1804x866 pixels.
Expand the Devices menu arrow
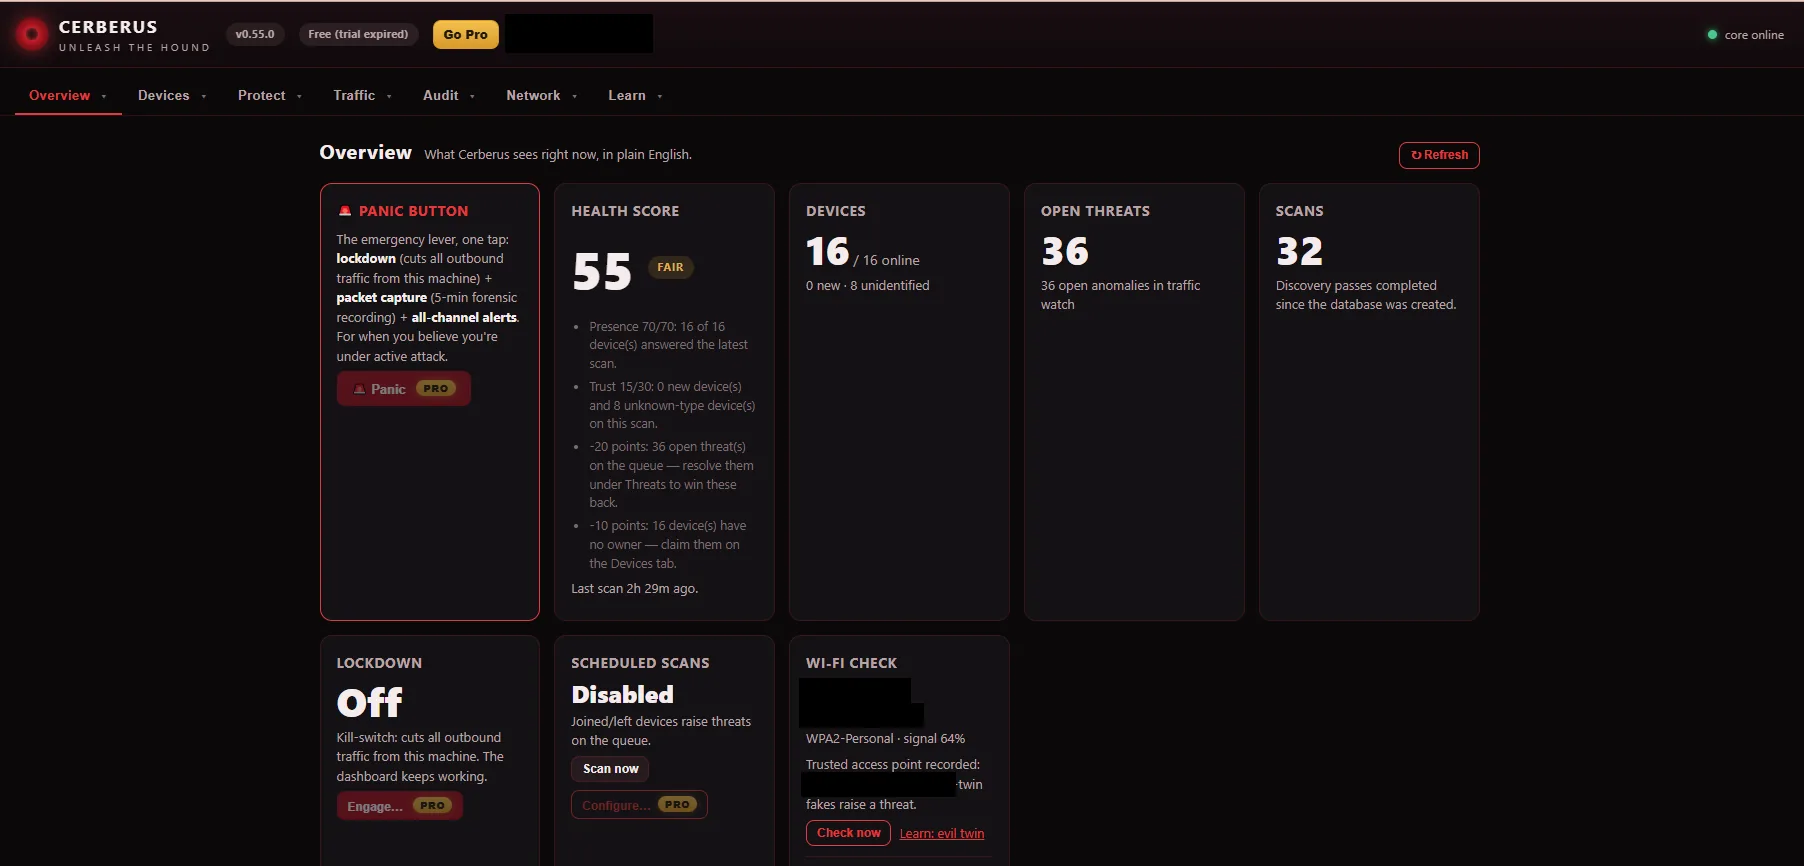pos(204,97)
